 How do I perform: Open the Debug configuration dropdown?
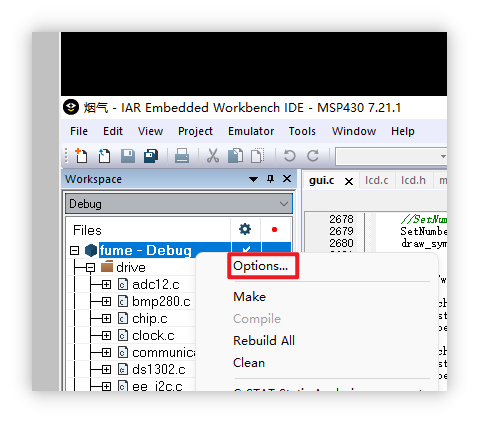[179, 204]
